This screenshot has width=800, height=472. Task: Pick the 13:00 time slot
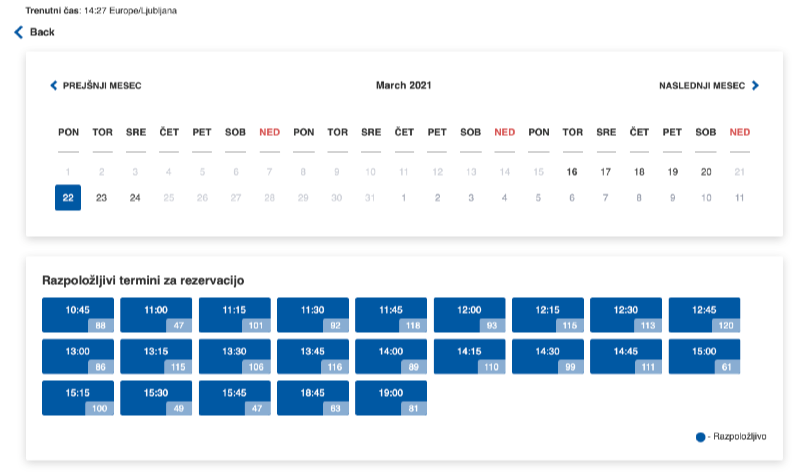point(78,356)
